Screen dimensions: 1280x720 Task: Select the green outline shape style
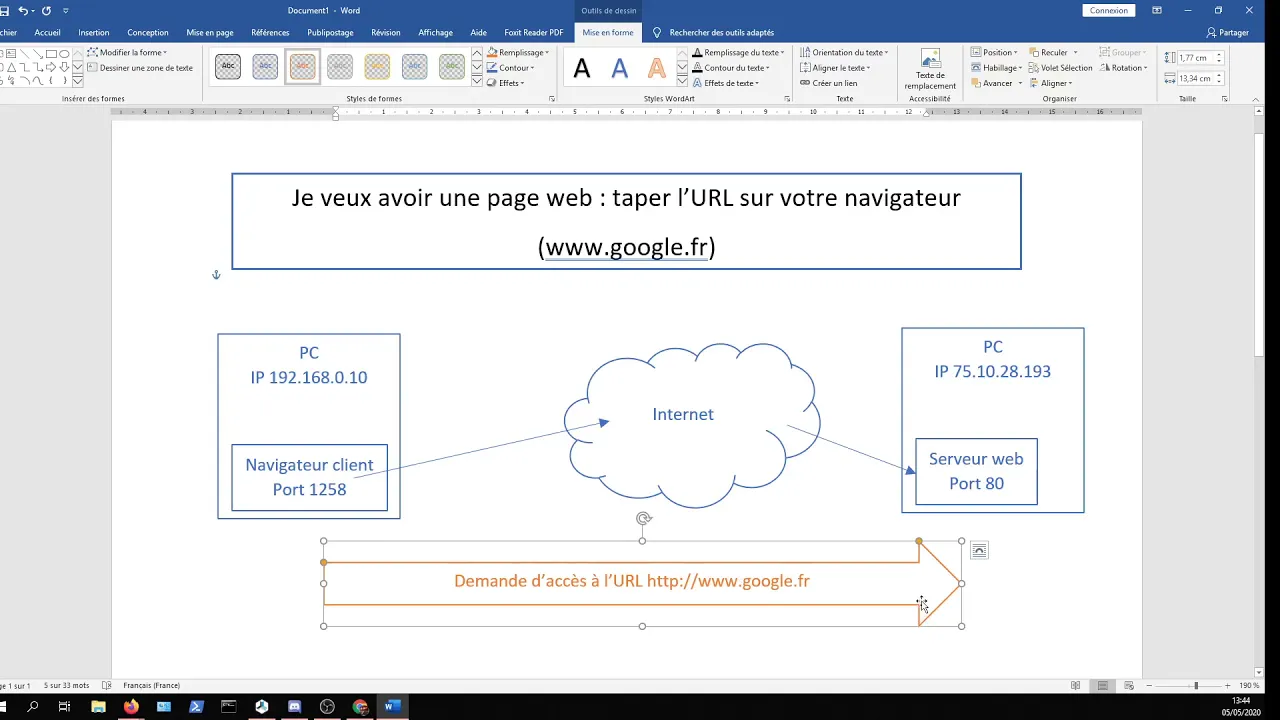point(452,67)
